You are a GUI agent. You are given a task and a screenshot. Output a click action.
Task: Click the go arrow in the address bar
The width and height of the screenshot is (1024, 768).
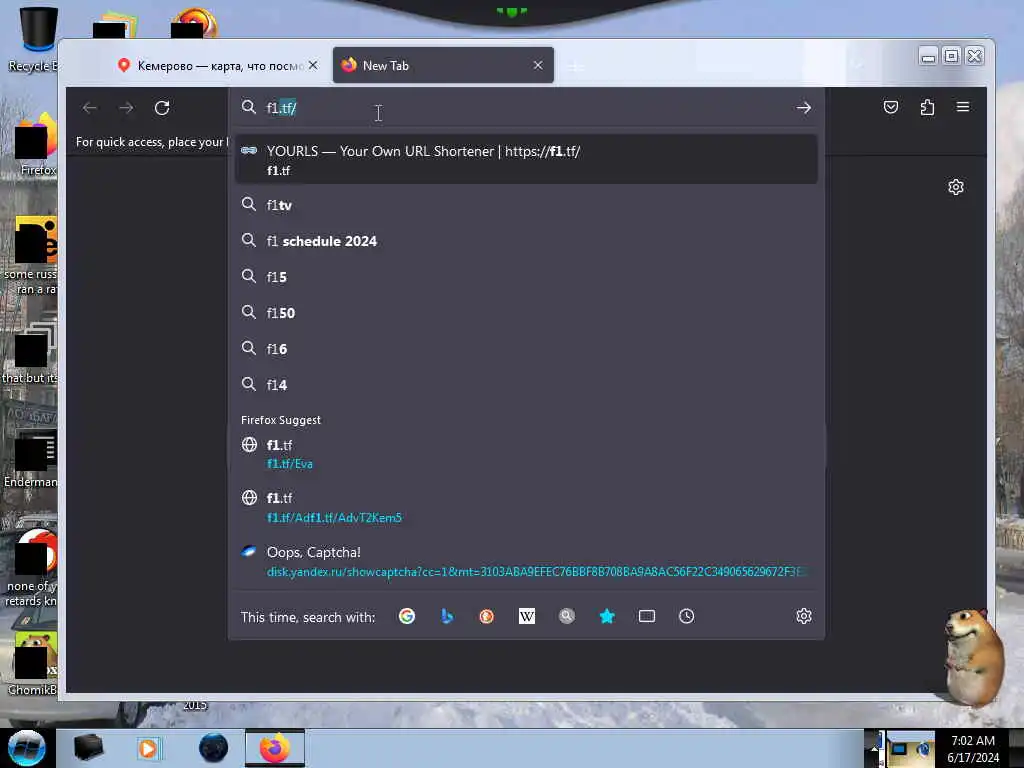[x=803, y=108]
